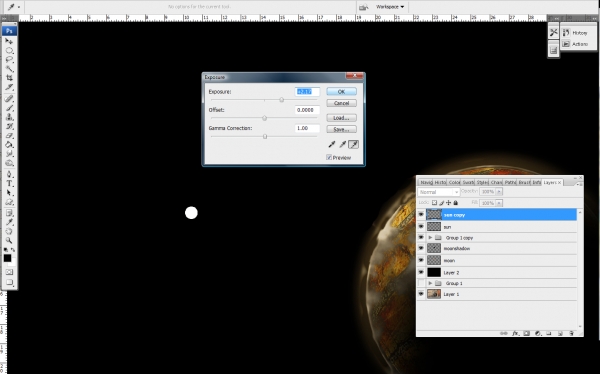Click the Save... button
The image size is (600, 374).
pos(341,129)
